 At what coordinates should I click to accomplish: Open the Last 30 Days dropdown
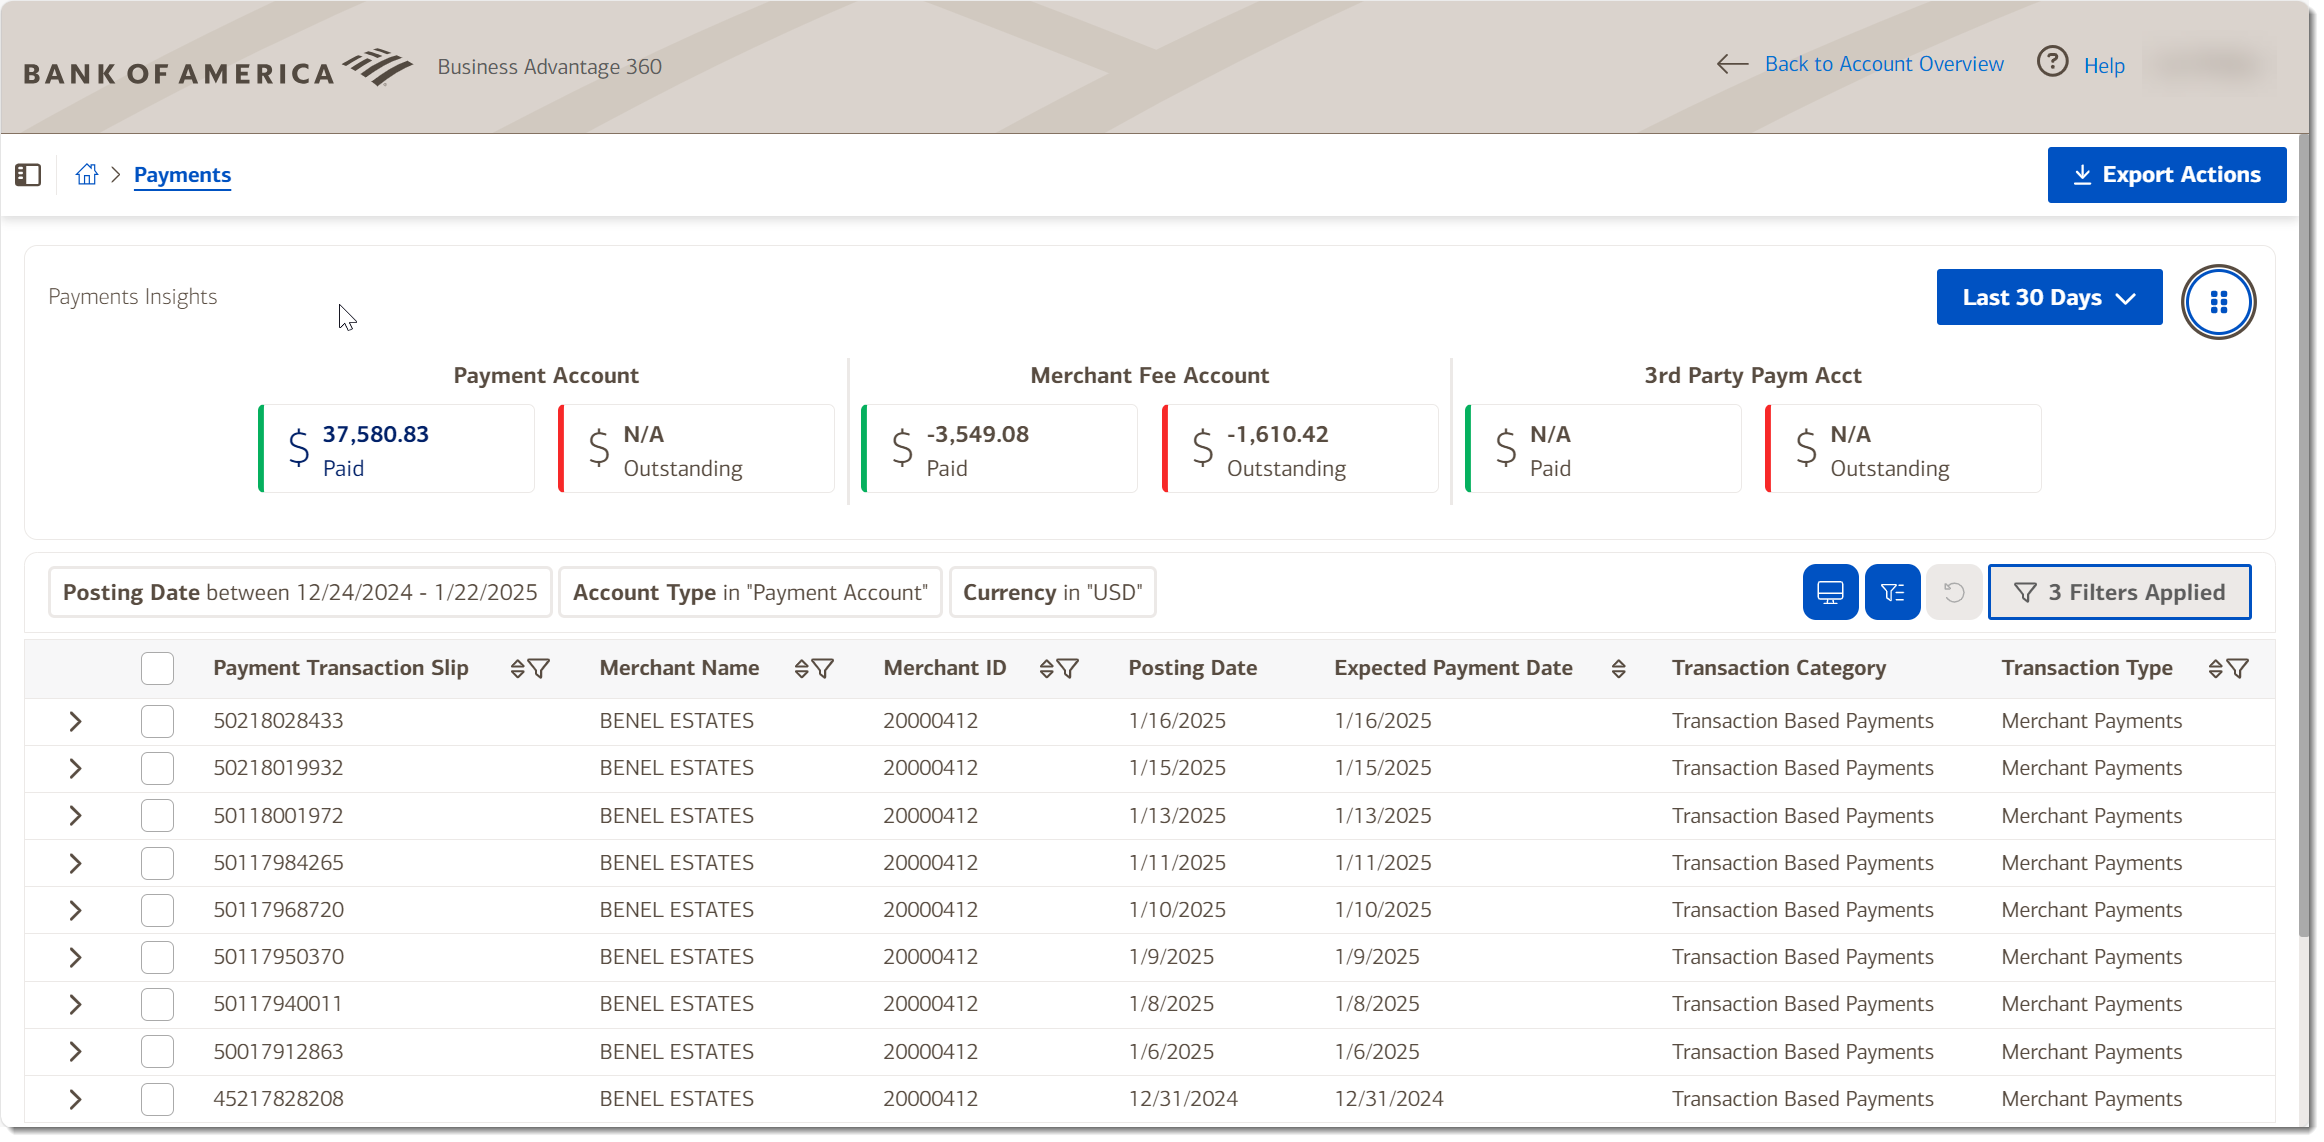pyautogui.click(x=2049, y=297)
